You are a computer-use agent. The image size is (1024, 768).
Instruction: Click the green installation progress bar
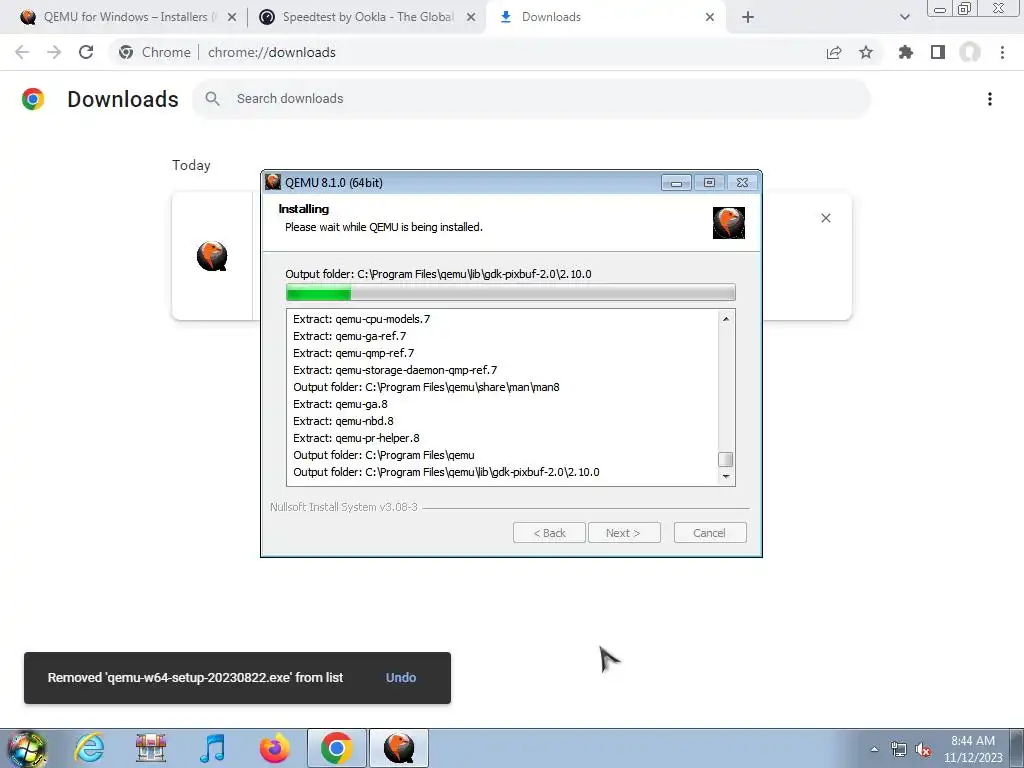pos(511,292)
